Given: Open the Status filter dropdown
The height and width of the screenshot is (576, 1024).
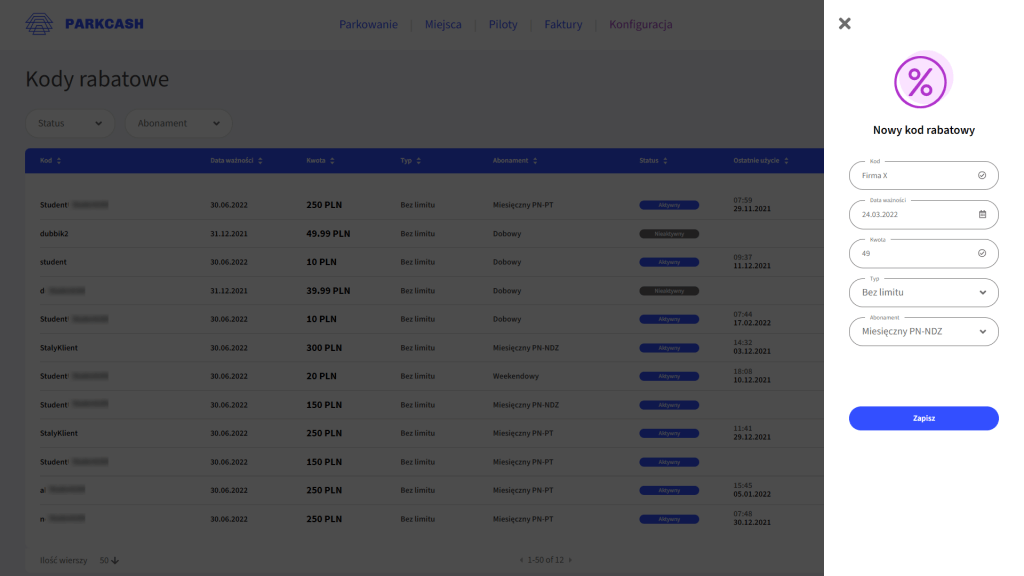Looking at the screenshot, I should tap(69, 123).
